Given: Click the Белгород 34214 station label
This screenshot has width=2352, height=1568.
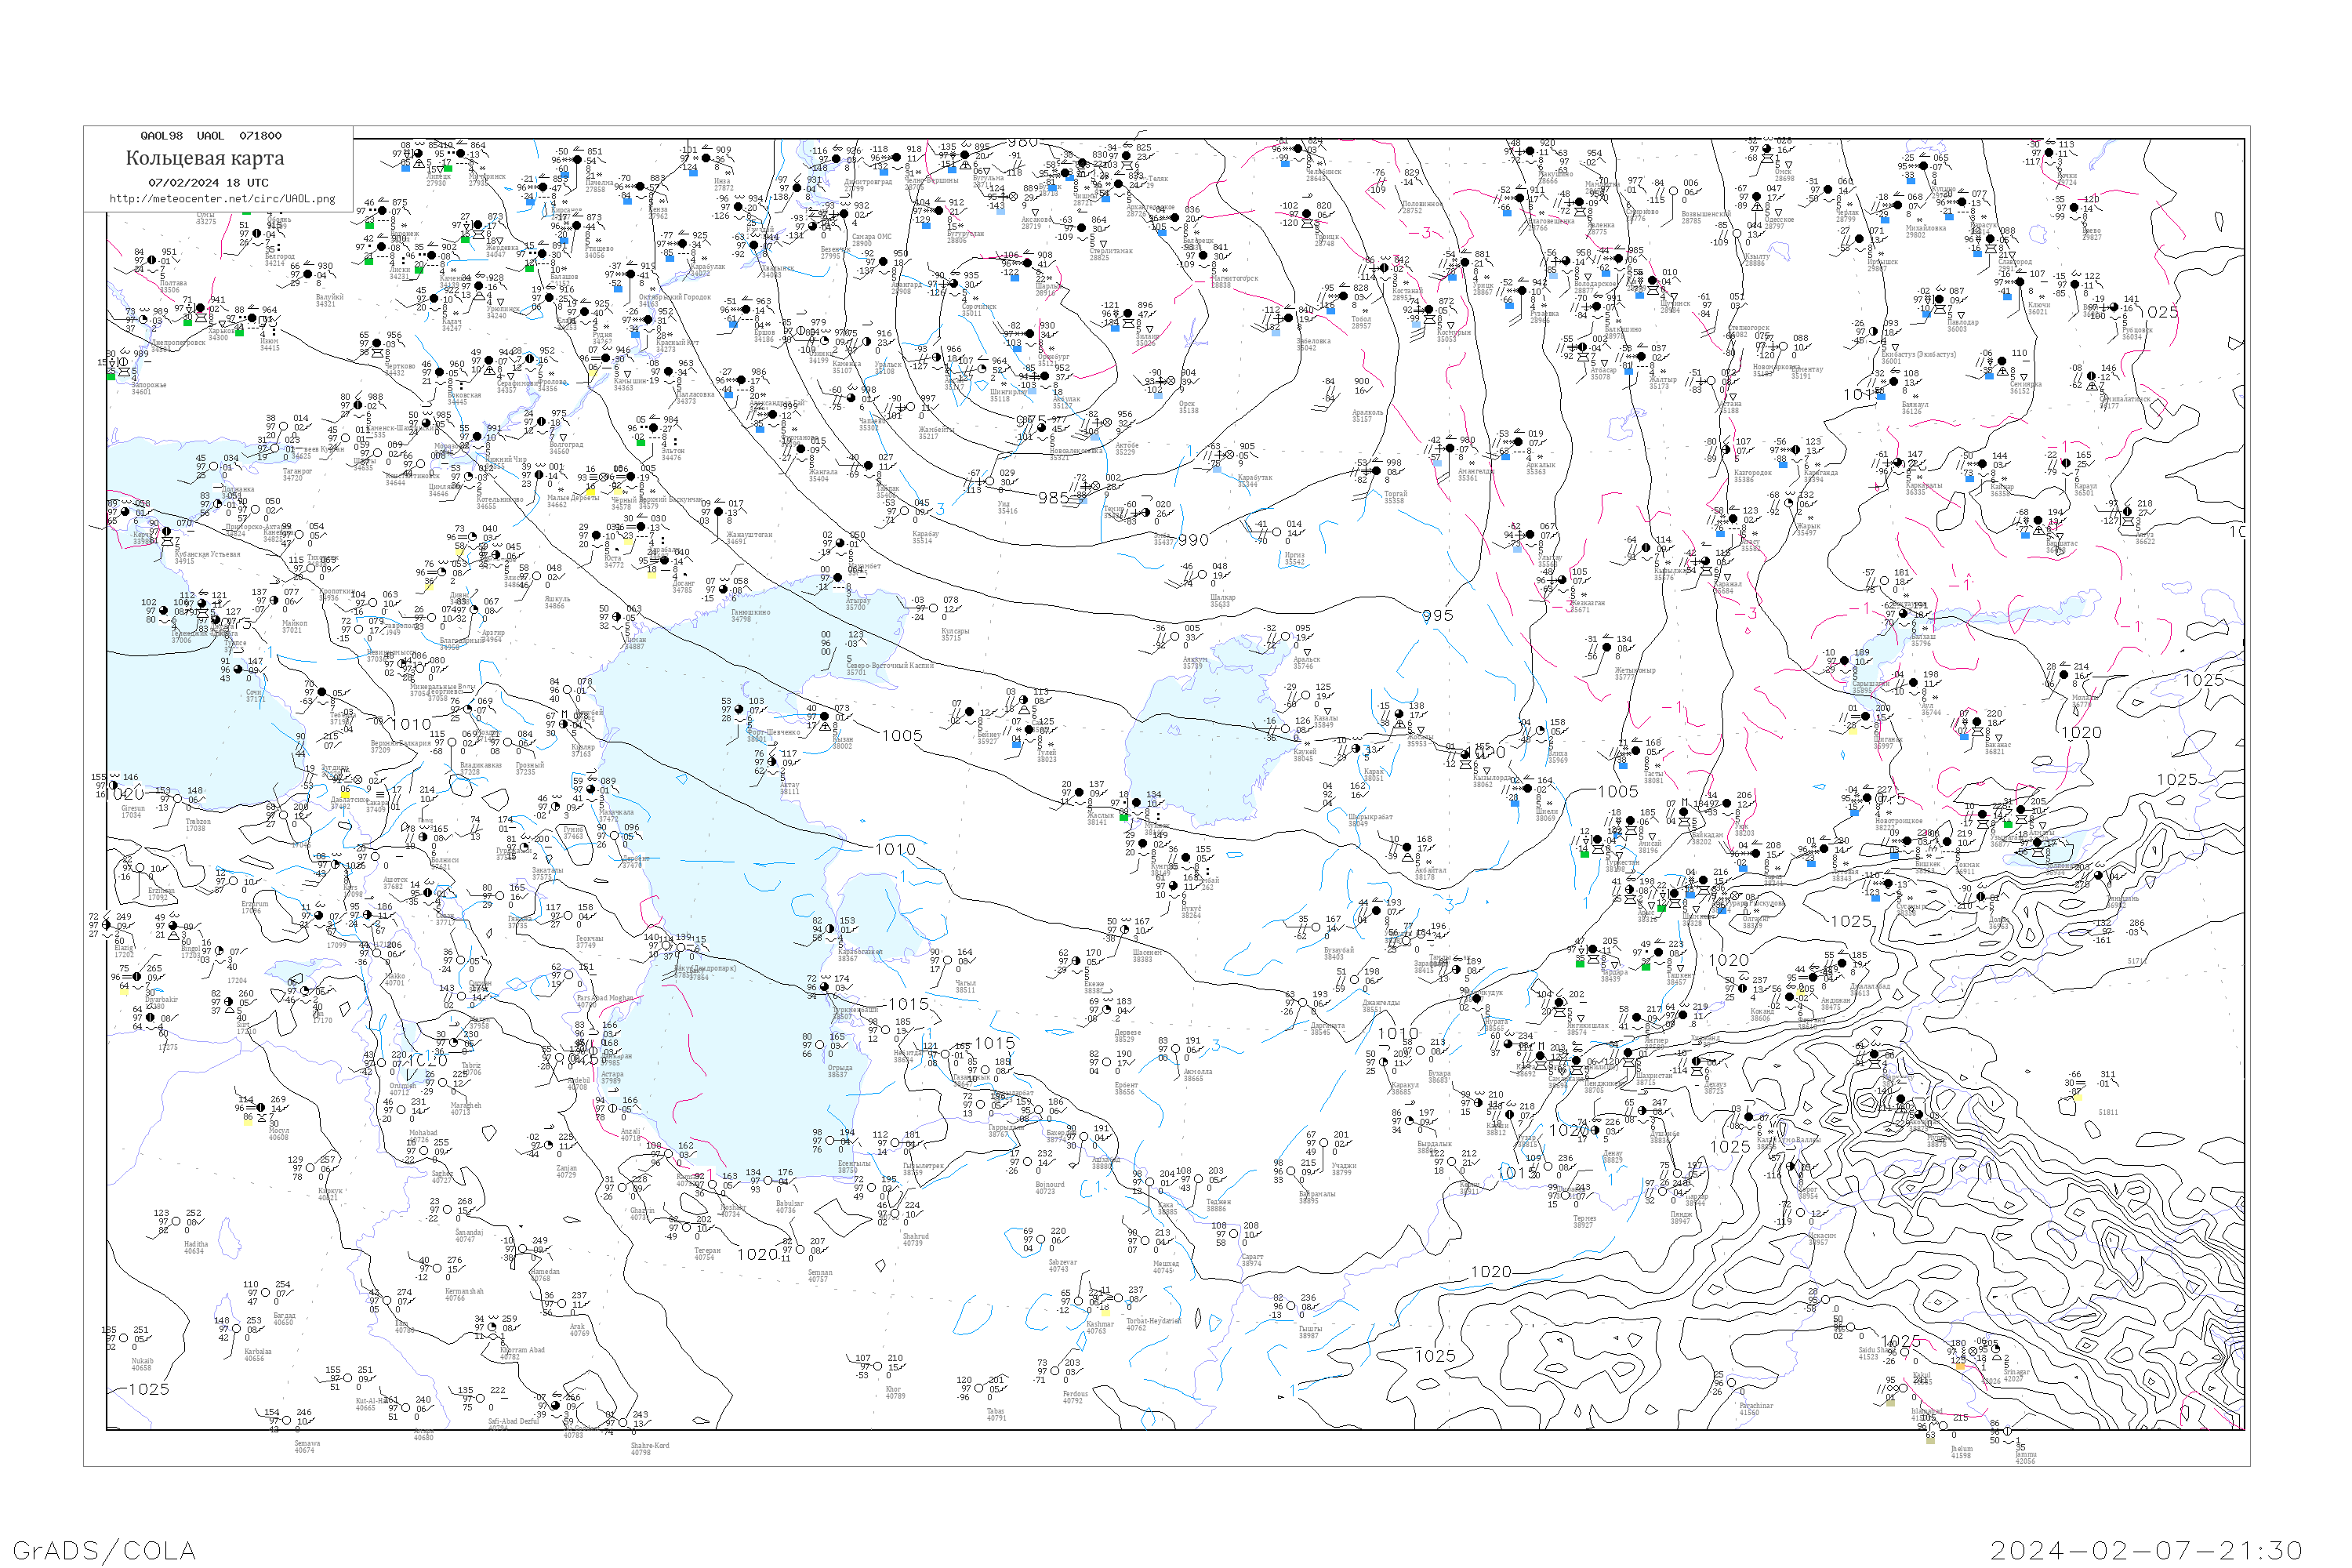Looking at the screenshot, I should [x=279, y=260].
